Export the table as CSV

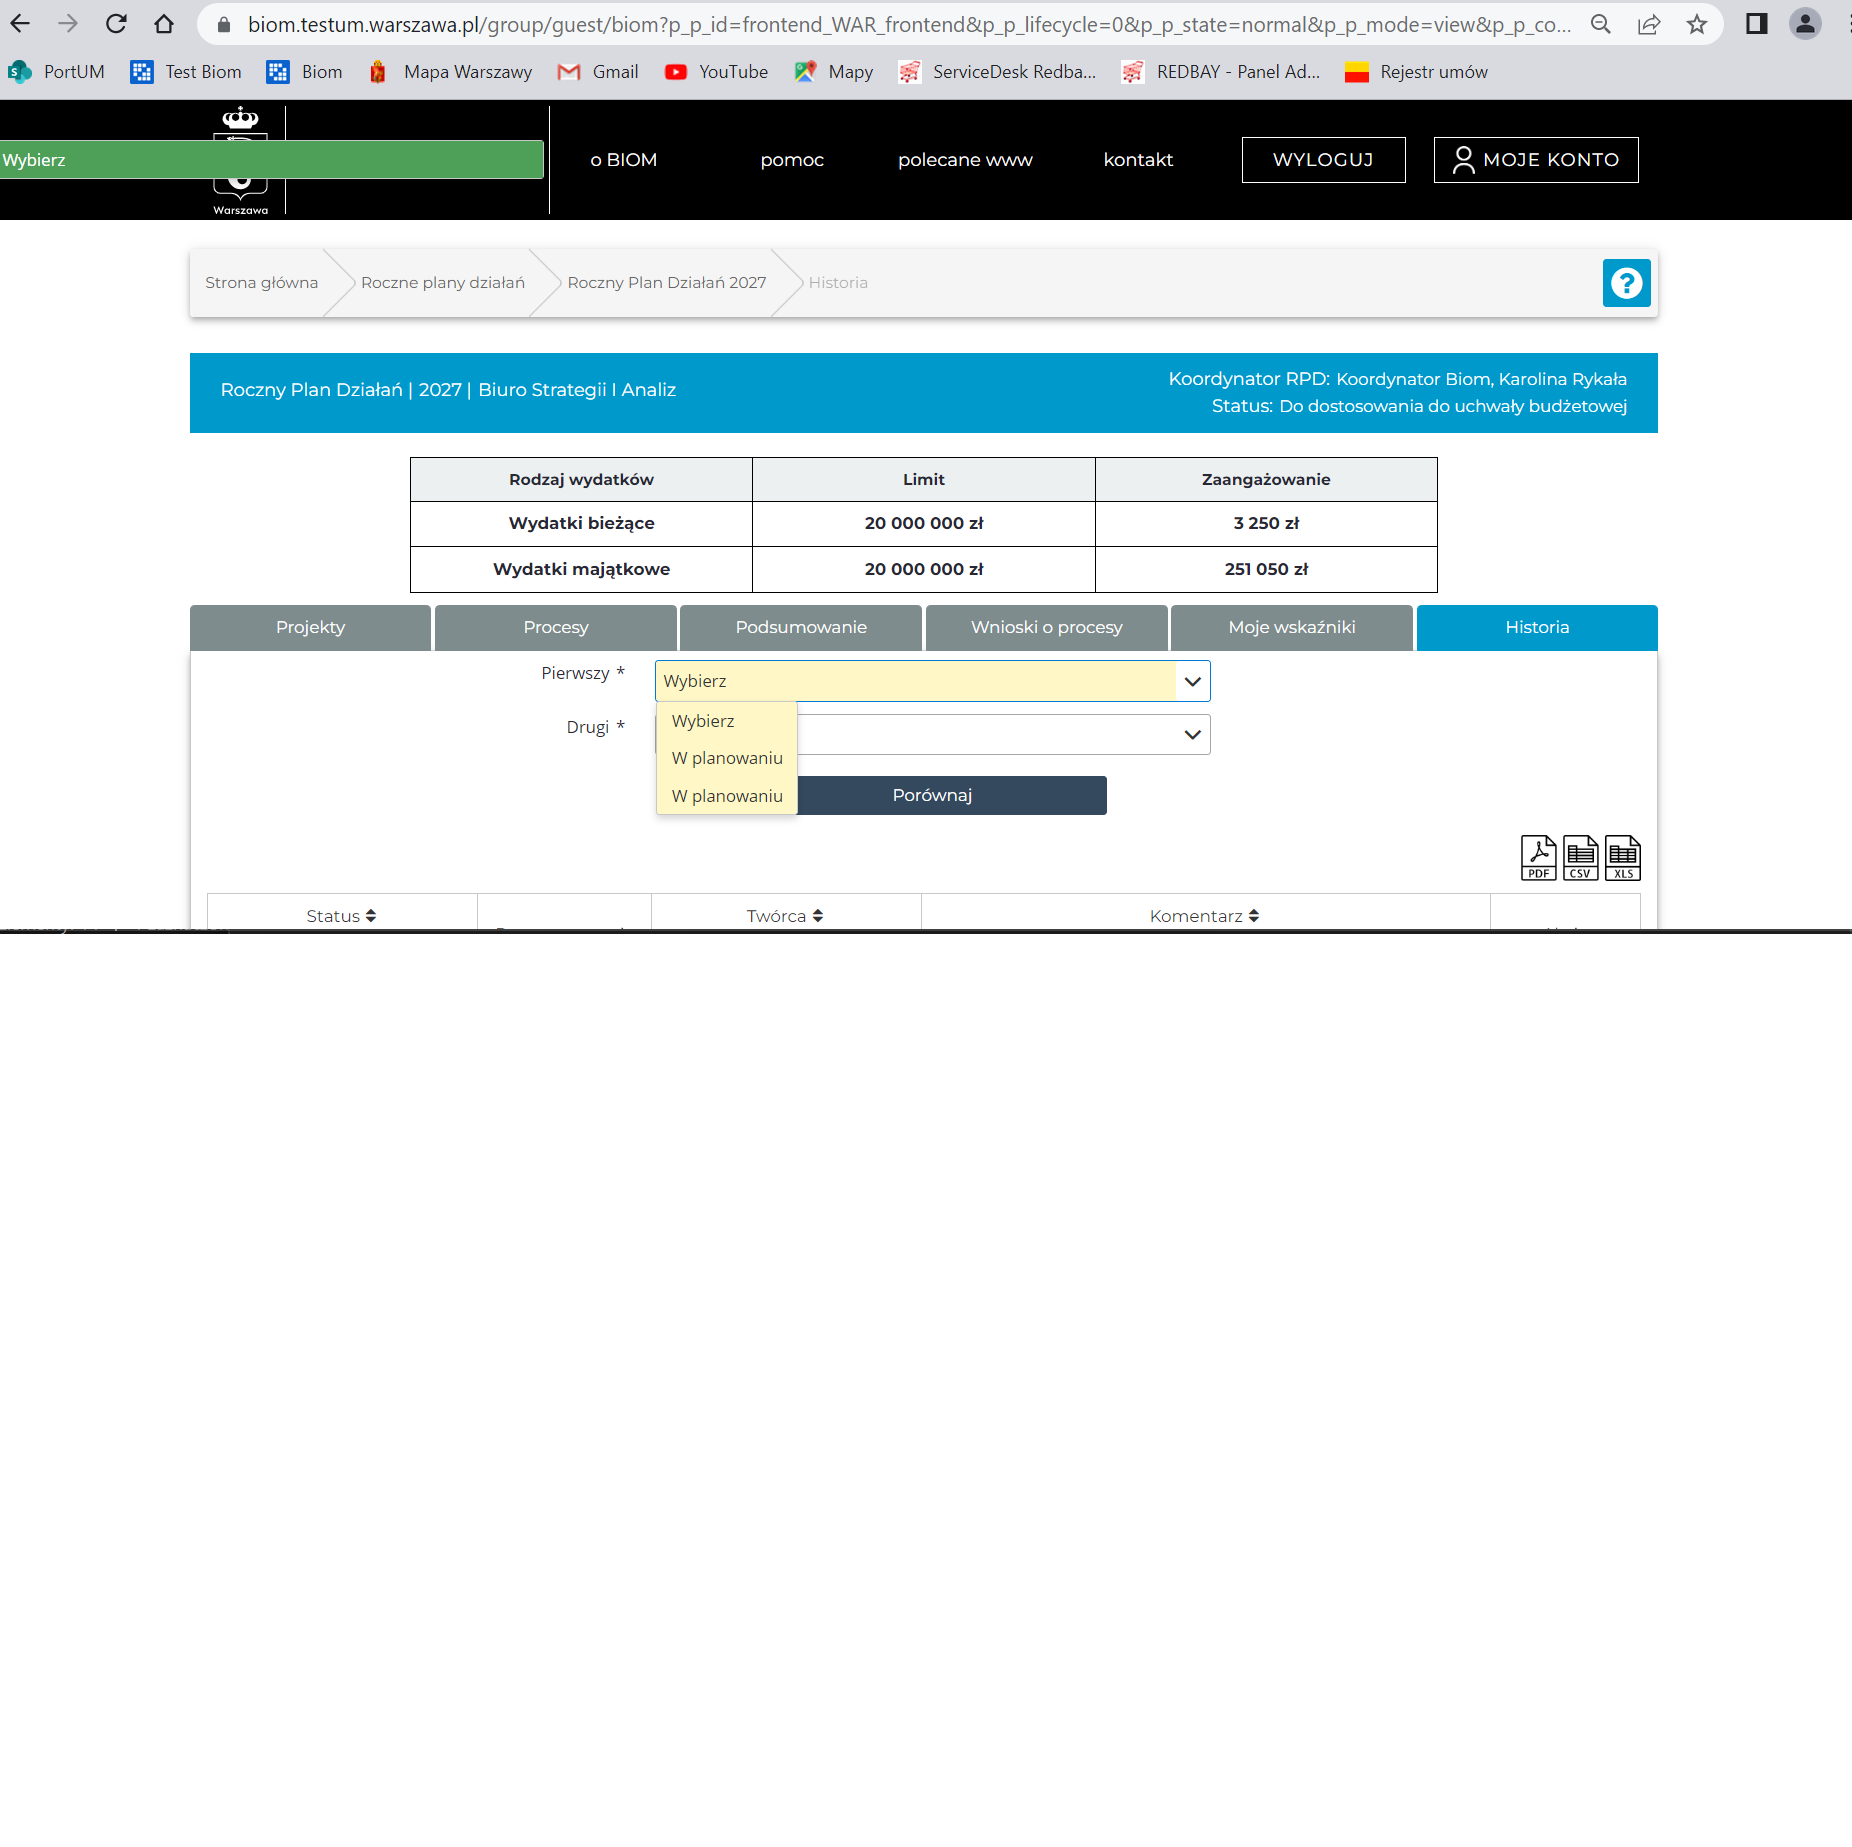coord(1580,858)
